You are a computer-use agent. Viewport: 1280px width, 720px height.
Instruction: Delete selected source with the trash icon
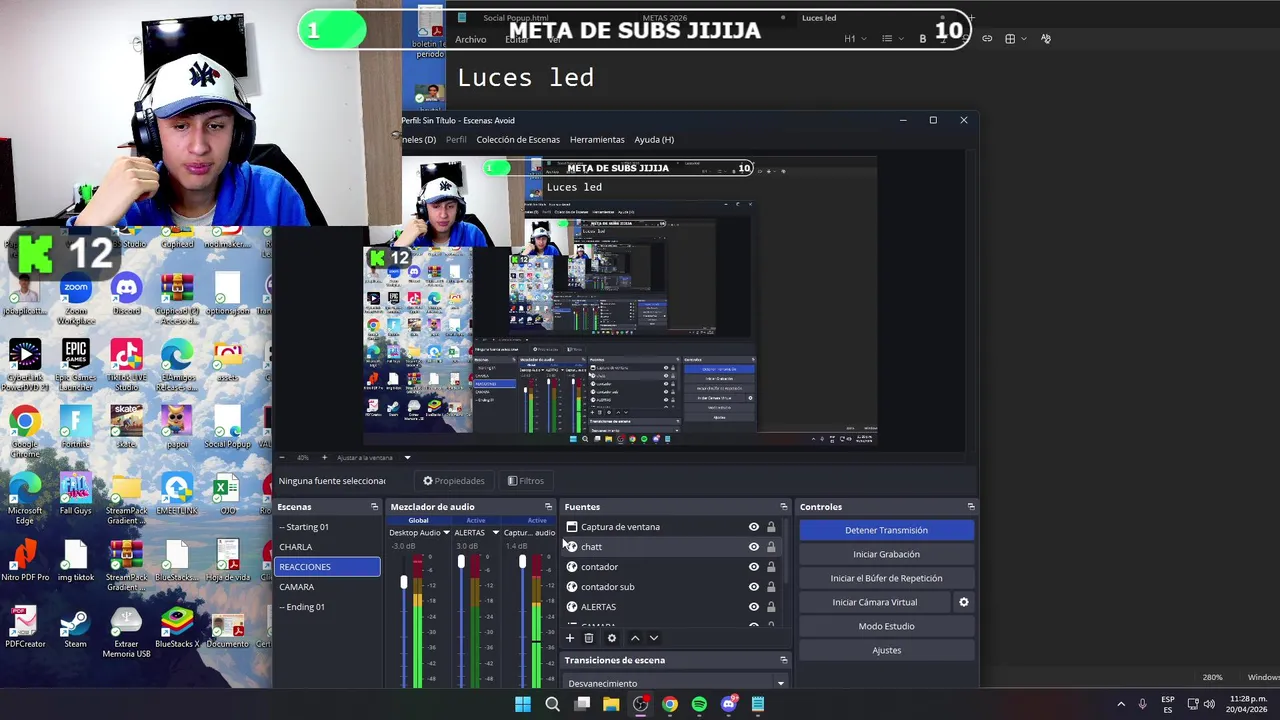[x=589, y=638]
